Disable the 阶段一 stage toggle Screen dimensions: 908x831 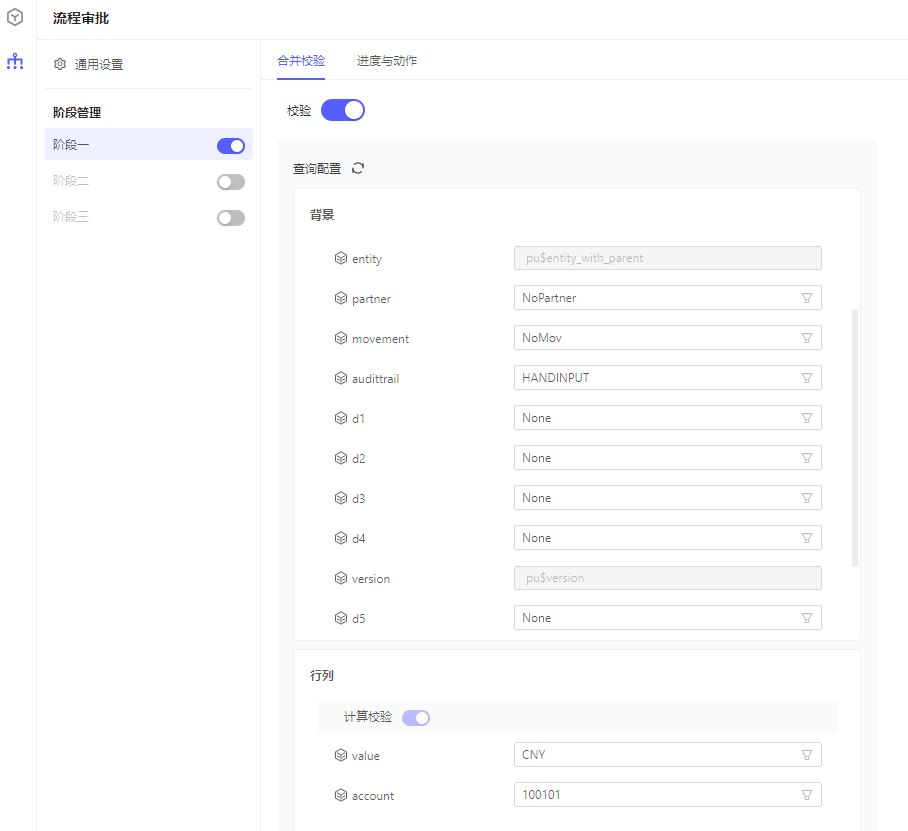[x=231, y=146]
